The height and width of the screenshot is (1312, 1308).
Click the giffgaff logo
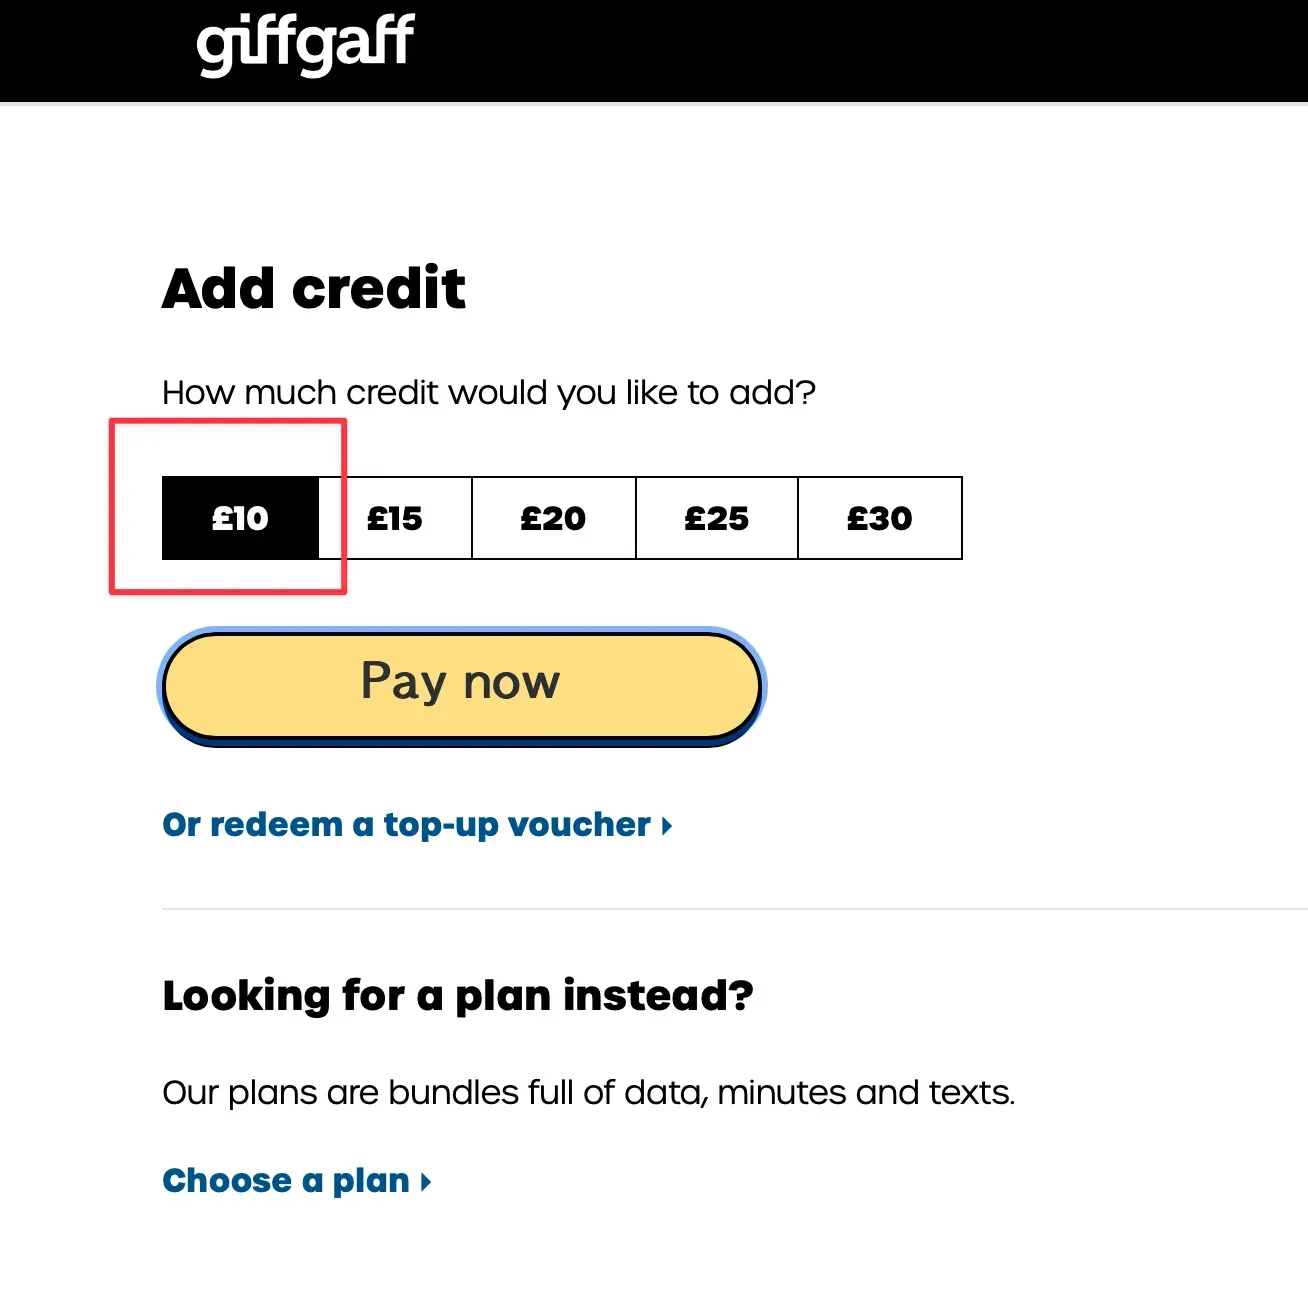pyautogui.click(x=305, y=44)
